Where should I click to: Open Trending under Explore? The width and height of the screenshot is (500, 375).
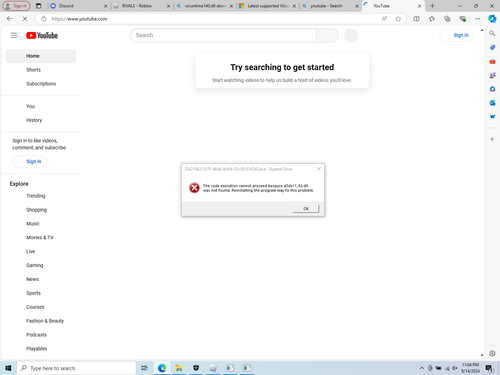(x=41, y=196)
